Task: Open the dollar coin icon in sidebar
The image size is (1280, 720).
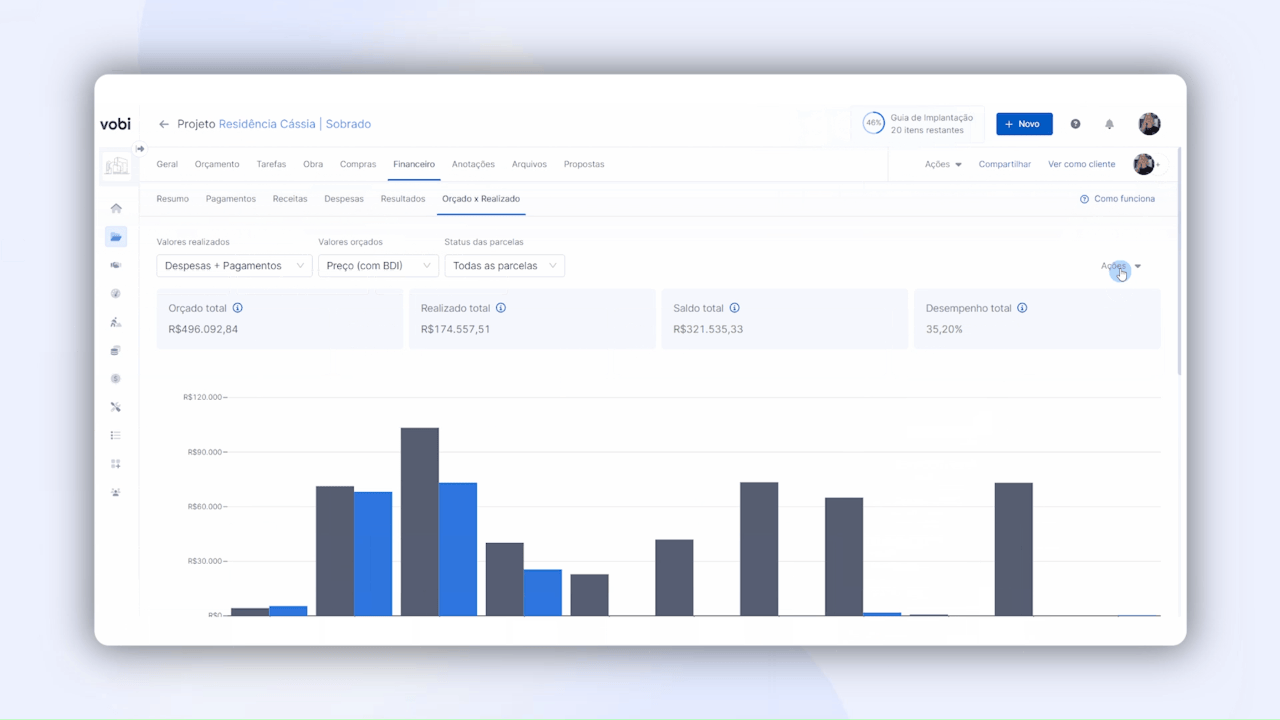Action: [116, 379]
